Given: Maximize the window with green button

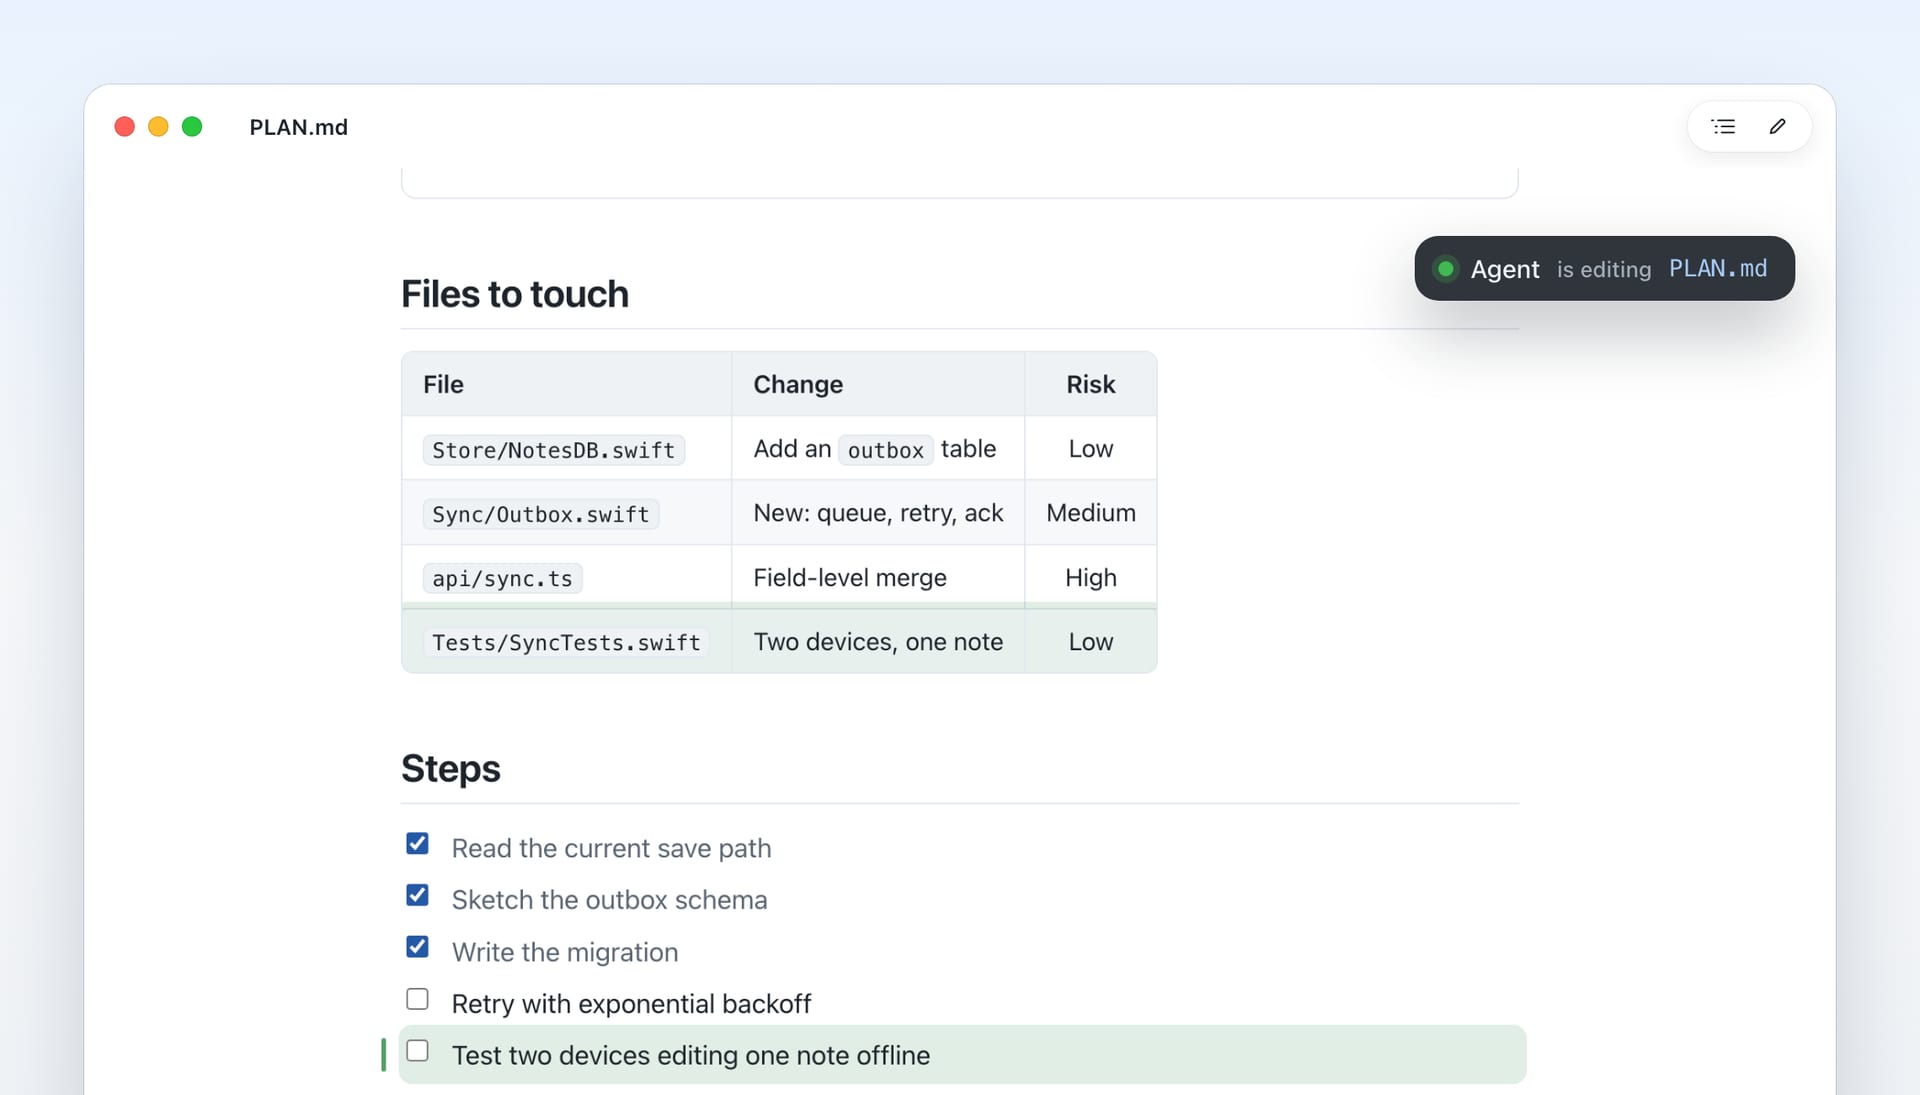Looking at the screenshot, I should 192,127.
